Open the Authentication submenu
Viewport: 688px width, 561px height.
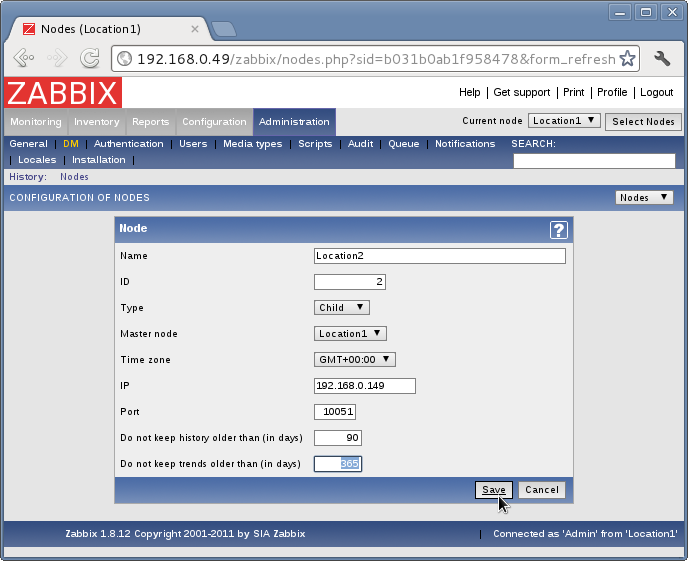[129, 144]
